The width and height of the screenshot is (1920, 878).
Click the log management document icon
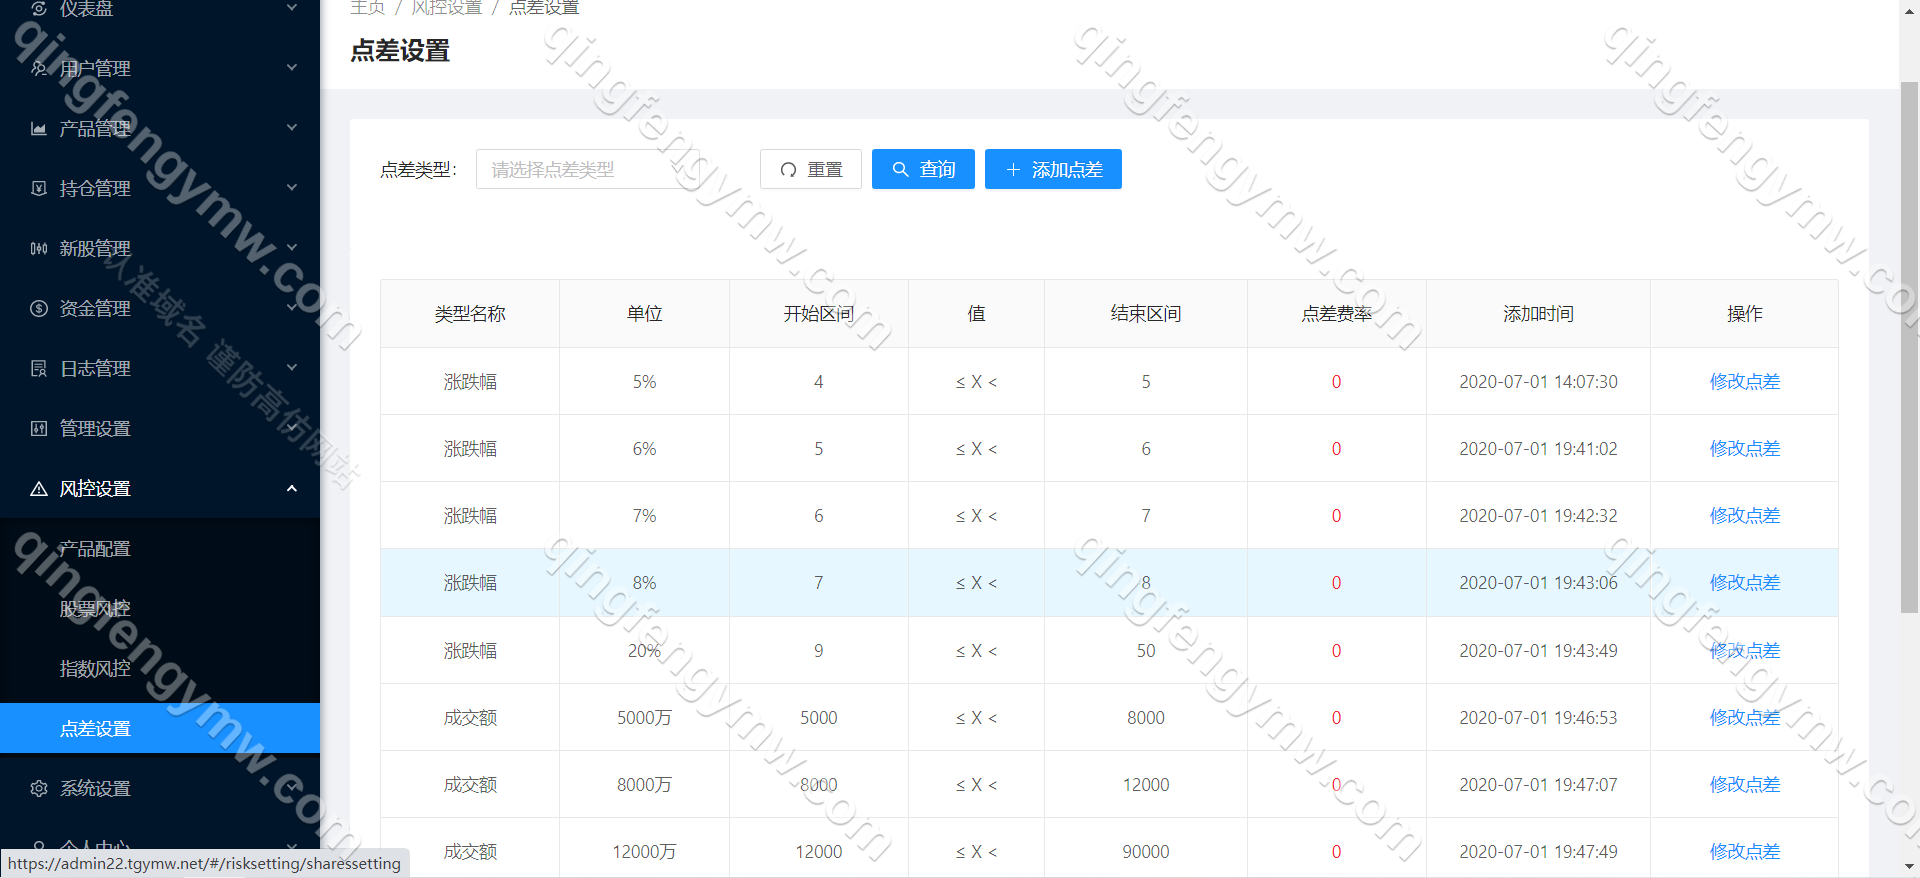[39, 368]
